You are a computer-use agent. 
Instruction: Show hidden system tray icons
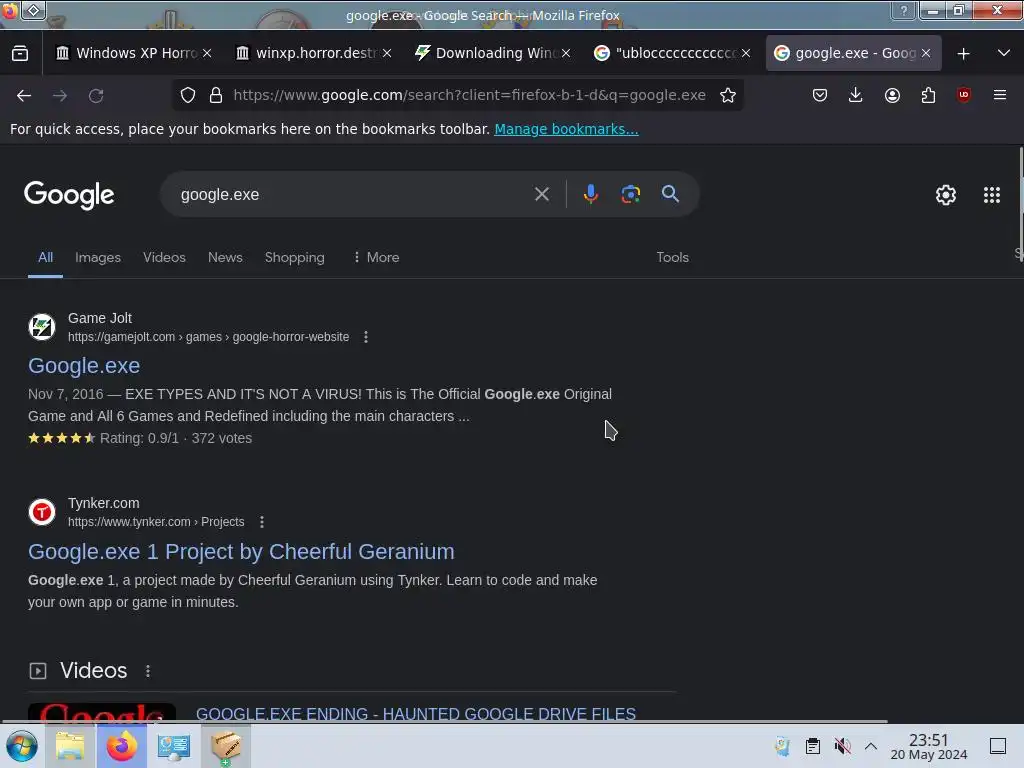click(x=871, y=746)
